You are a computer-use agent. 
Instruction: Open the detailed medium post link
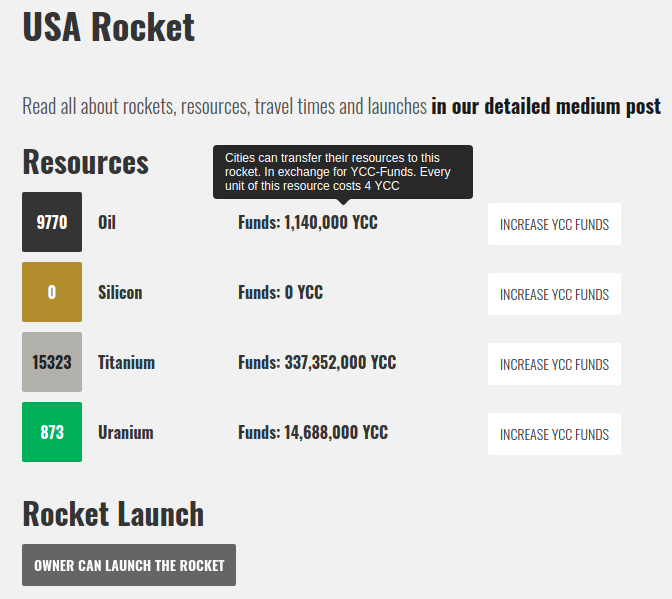coord(545,106)
